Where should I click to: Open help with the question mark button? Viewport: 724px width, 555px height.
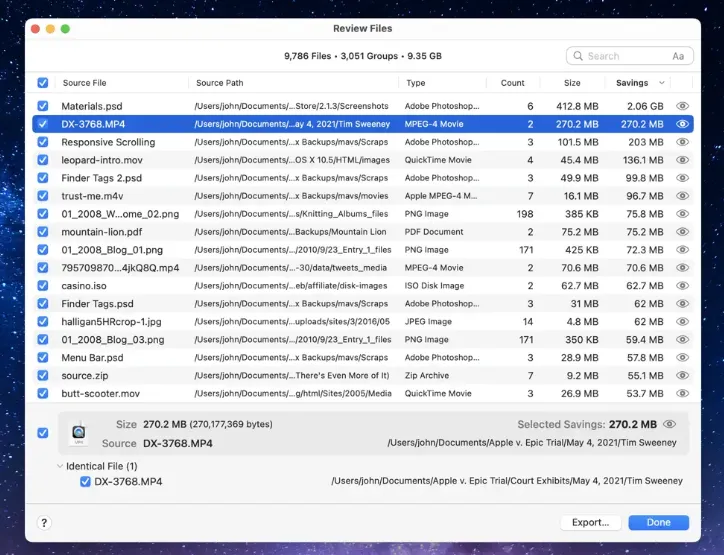click(x=44, y=523)
